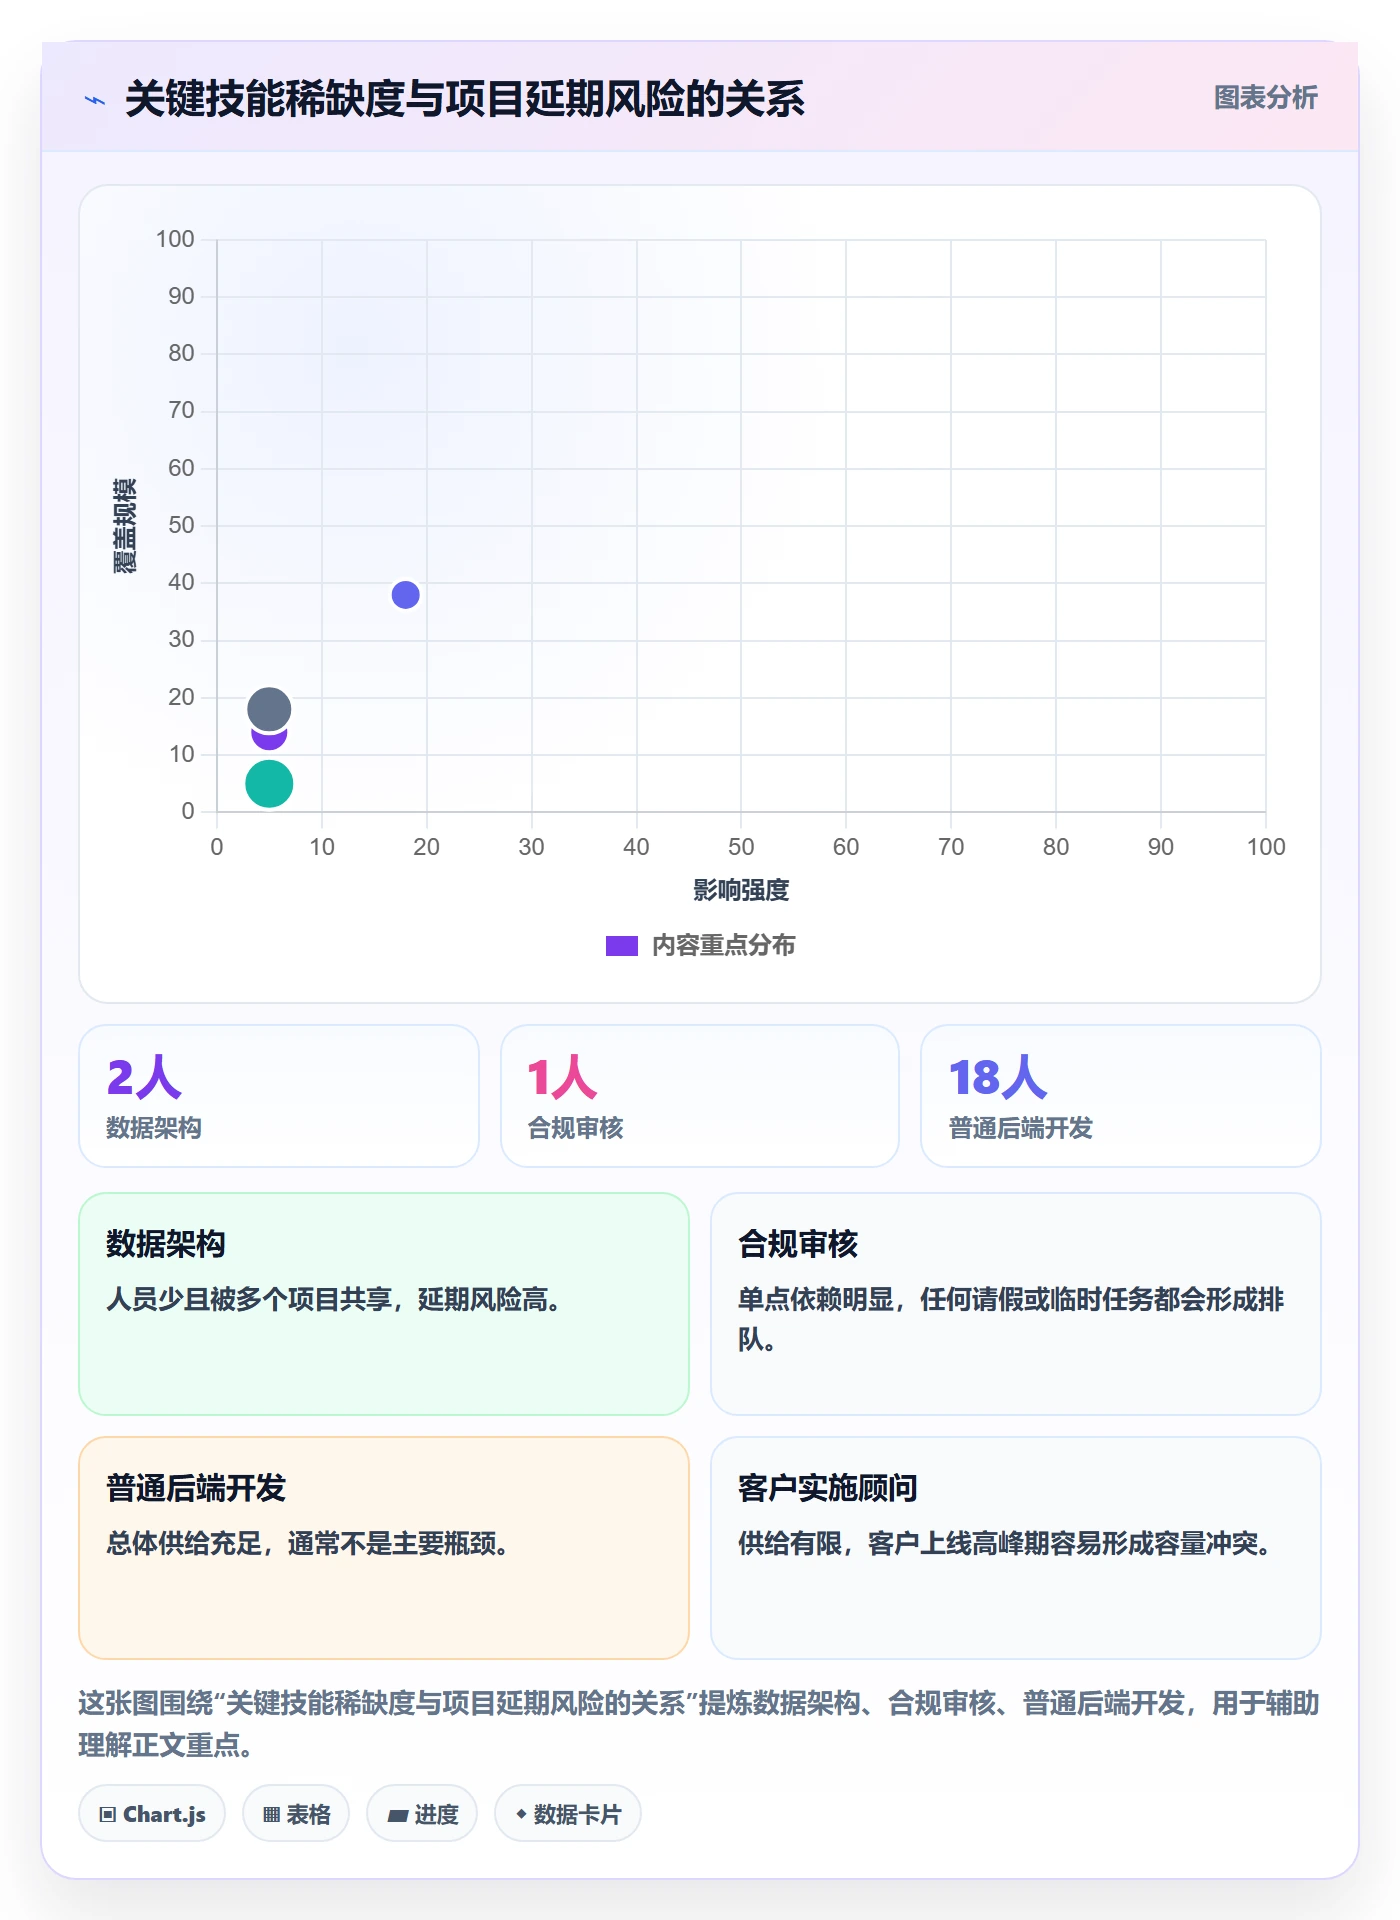Click the 数据卡片 tag

(568, 1814)
